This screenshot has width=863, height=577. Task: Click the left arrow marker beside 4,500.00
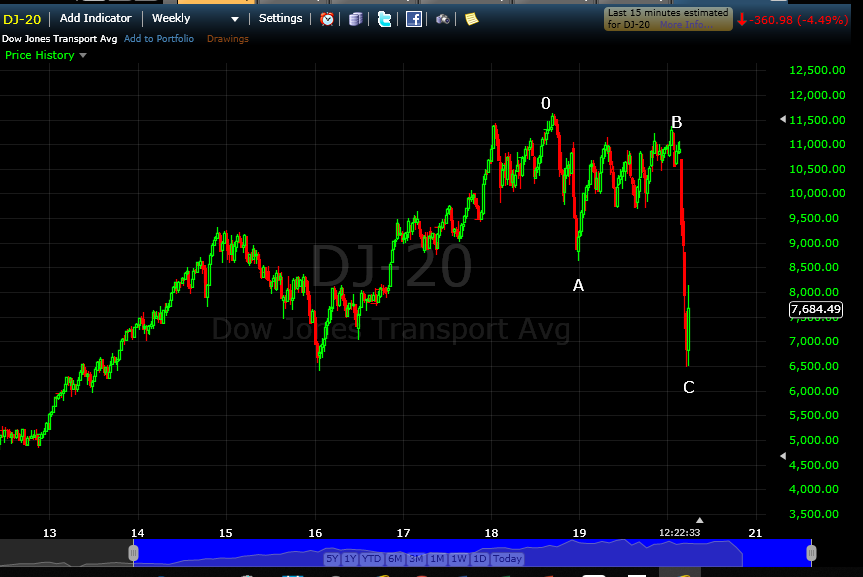(x=783, y=456)
